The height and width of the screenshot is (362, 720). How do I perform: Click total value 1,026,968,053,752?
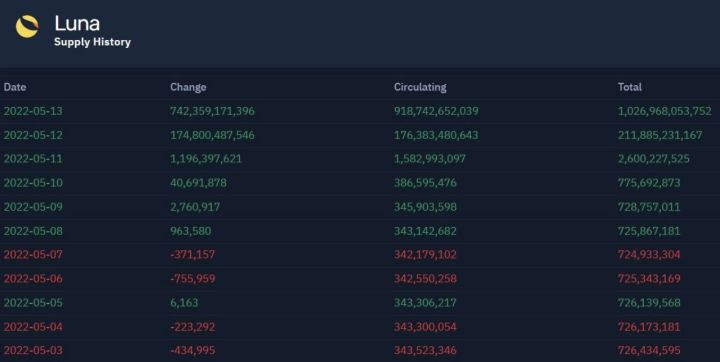[x=664, y=111]
